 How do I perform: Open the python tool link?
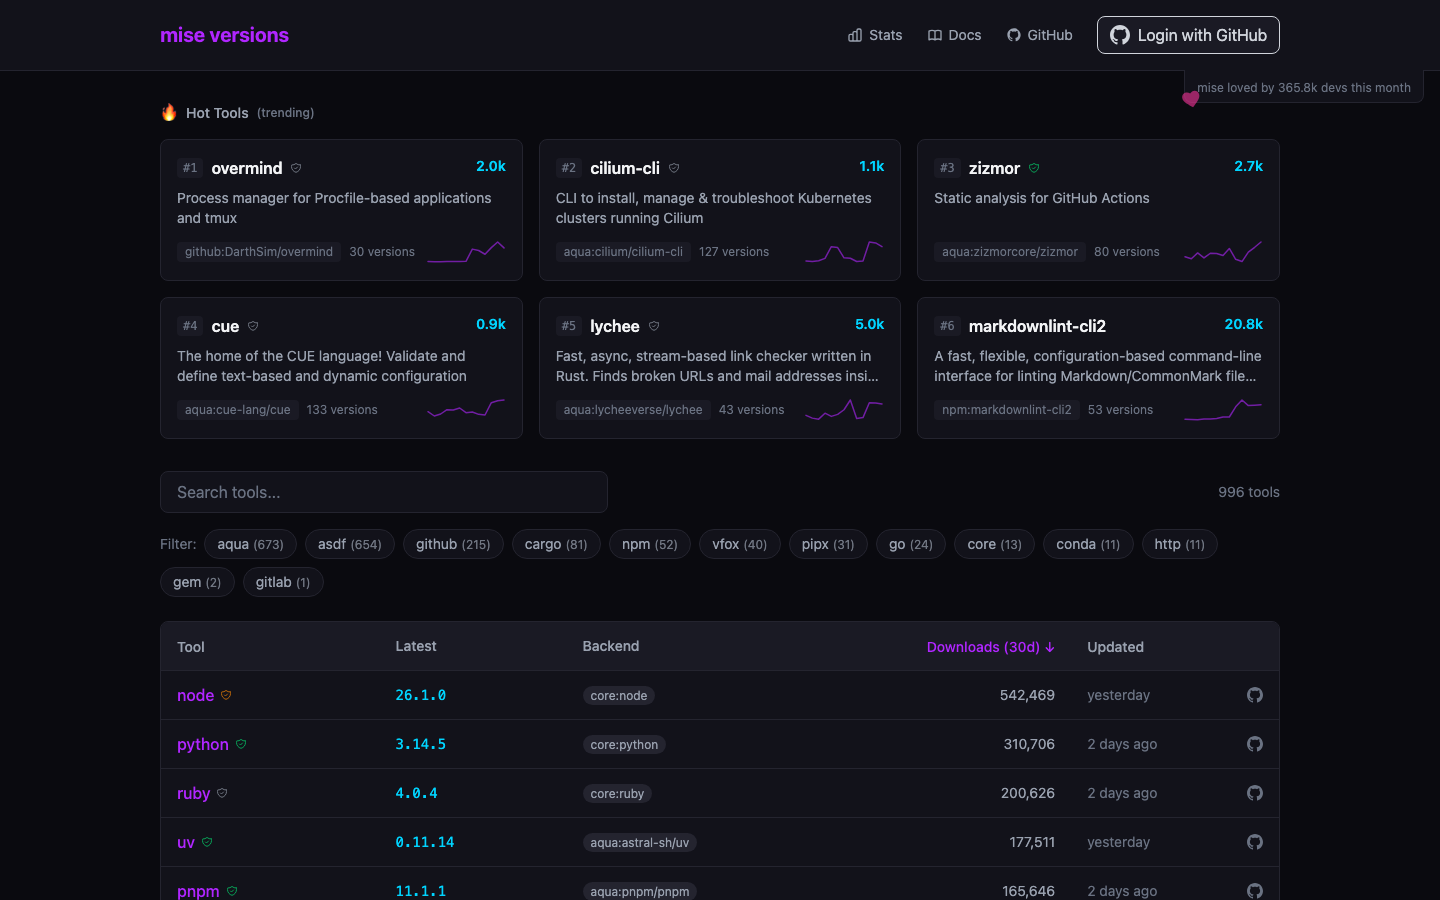(203, 744)
